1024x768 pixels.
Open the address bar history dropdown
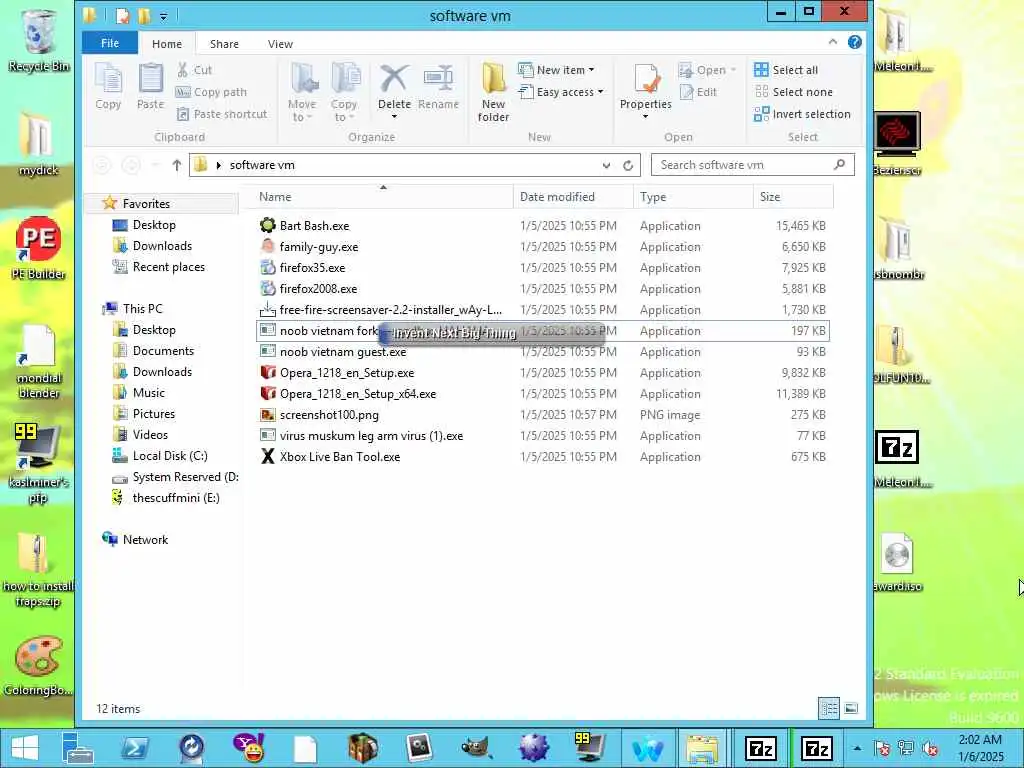[606, 165]
